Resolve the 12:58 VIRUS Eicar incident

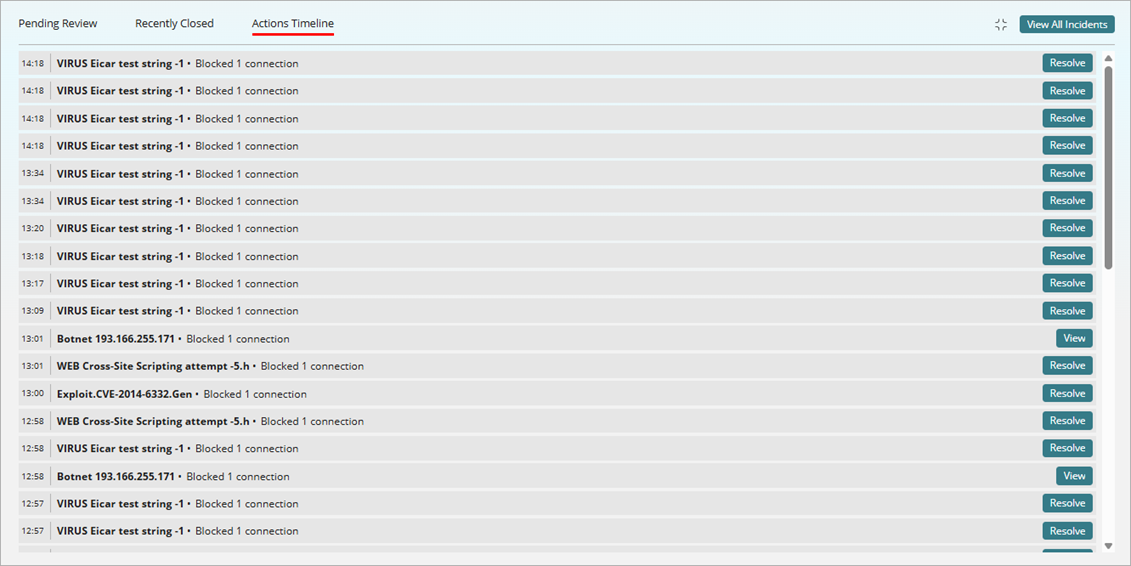coord(1068,448)
